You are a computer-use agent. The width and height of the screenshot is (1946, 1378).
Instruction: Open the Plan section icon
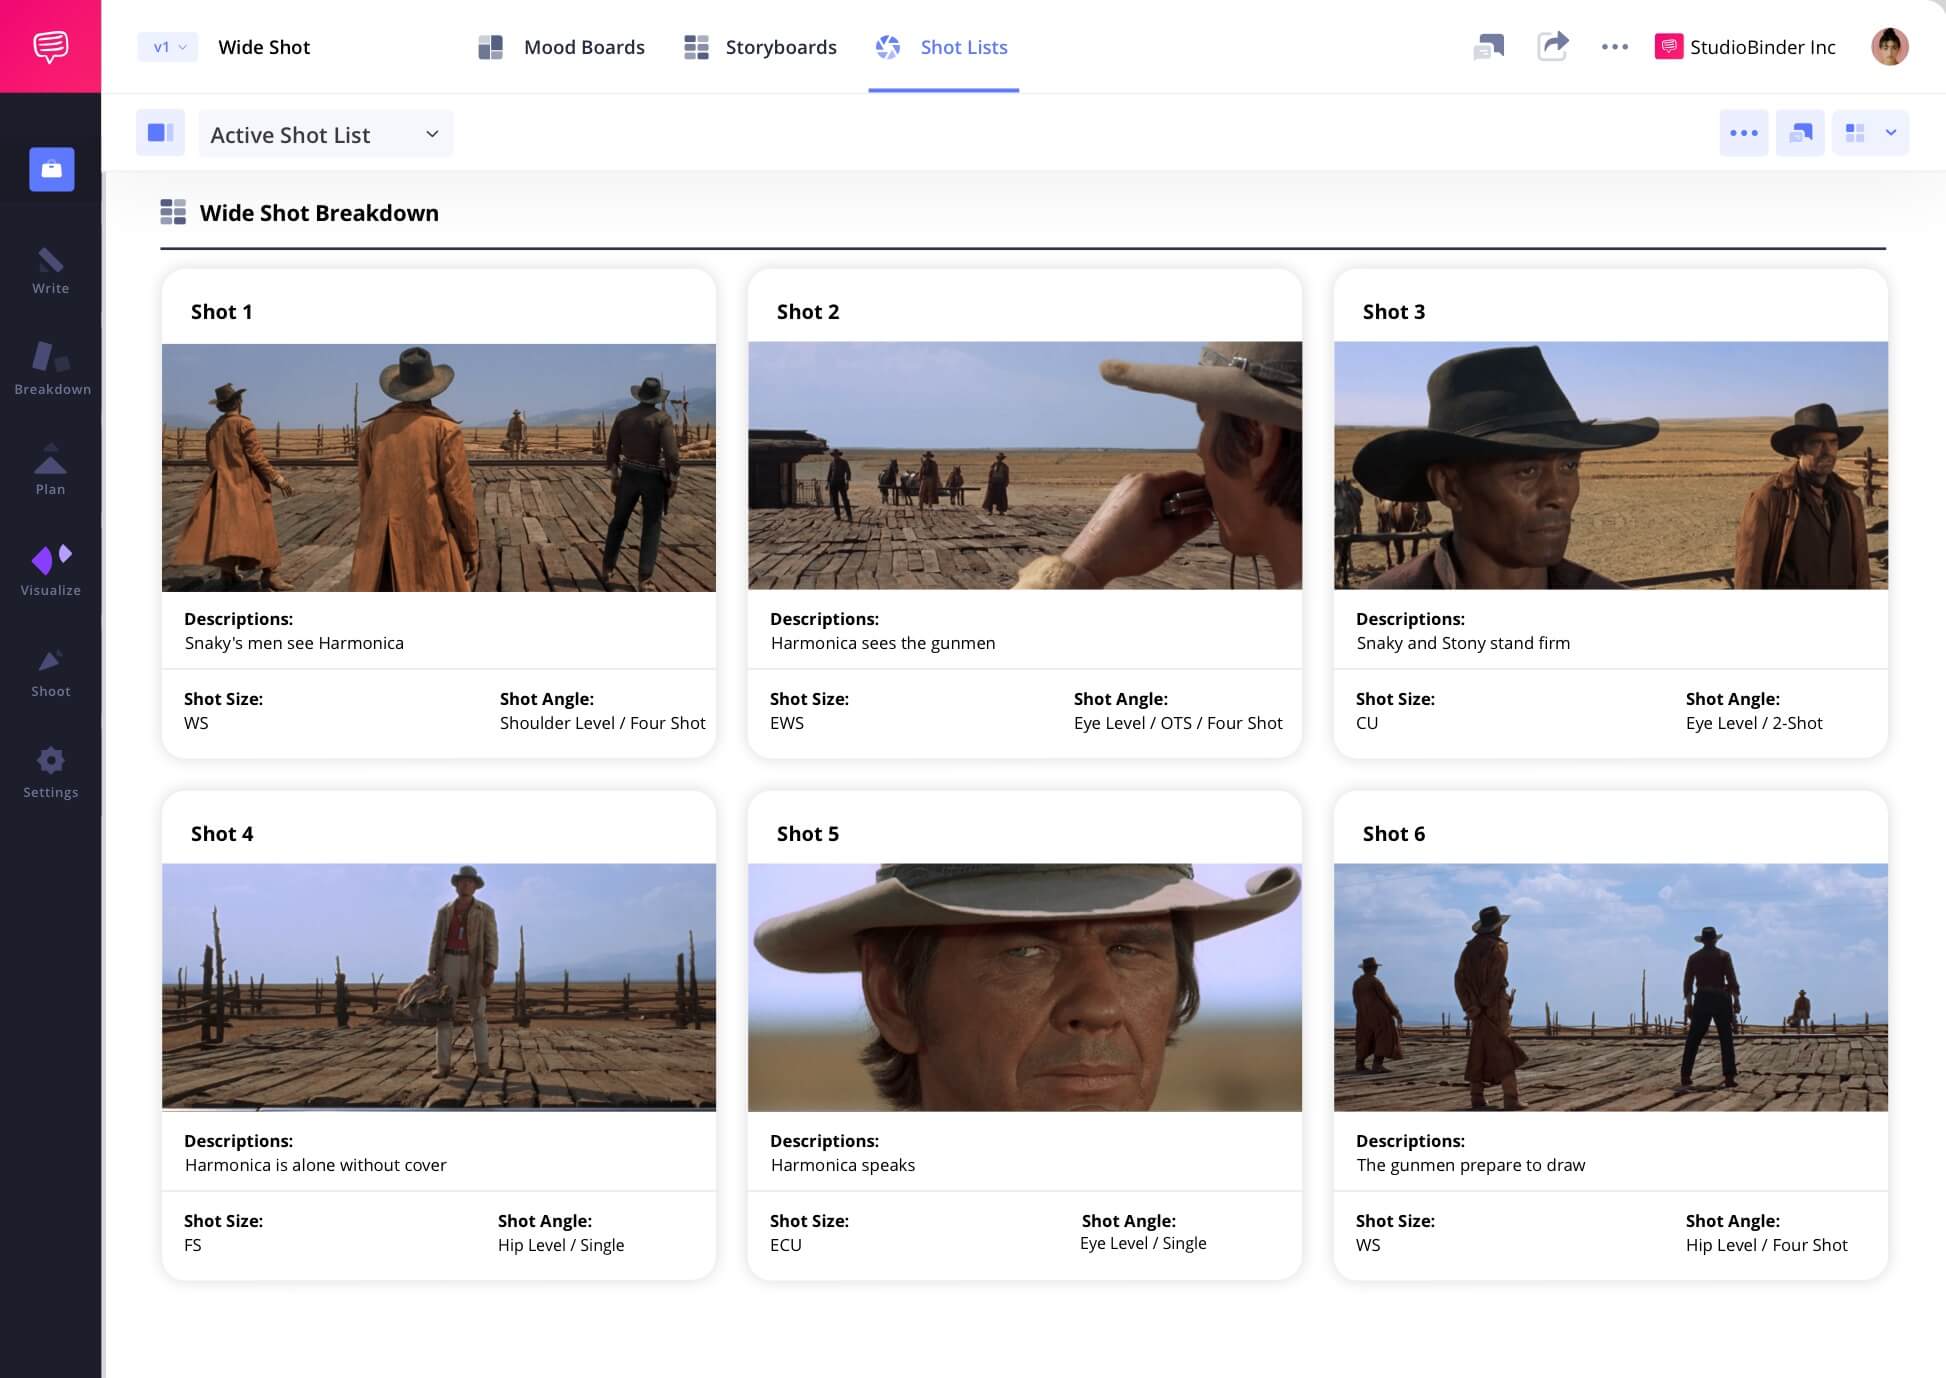[x=51, y=470]
